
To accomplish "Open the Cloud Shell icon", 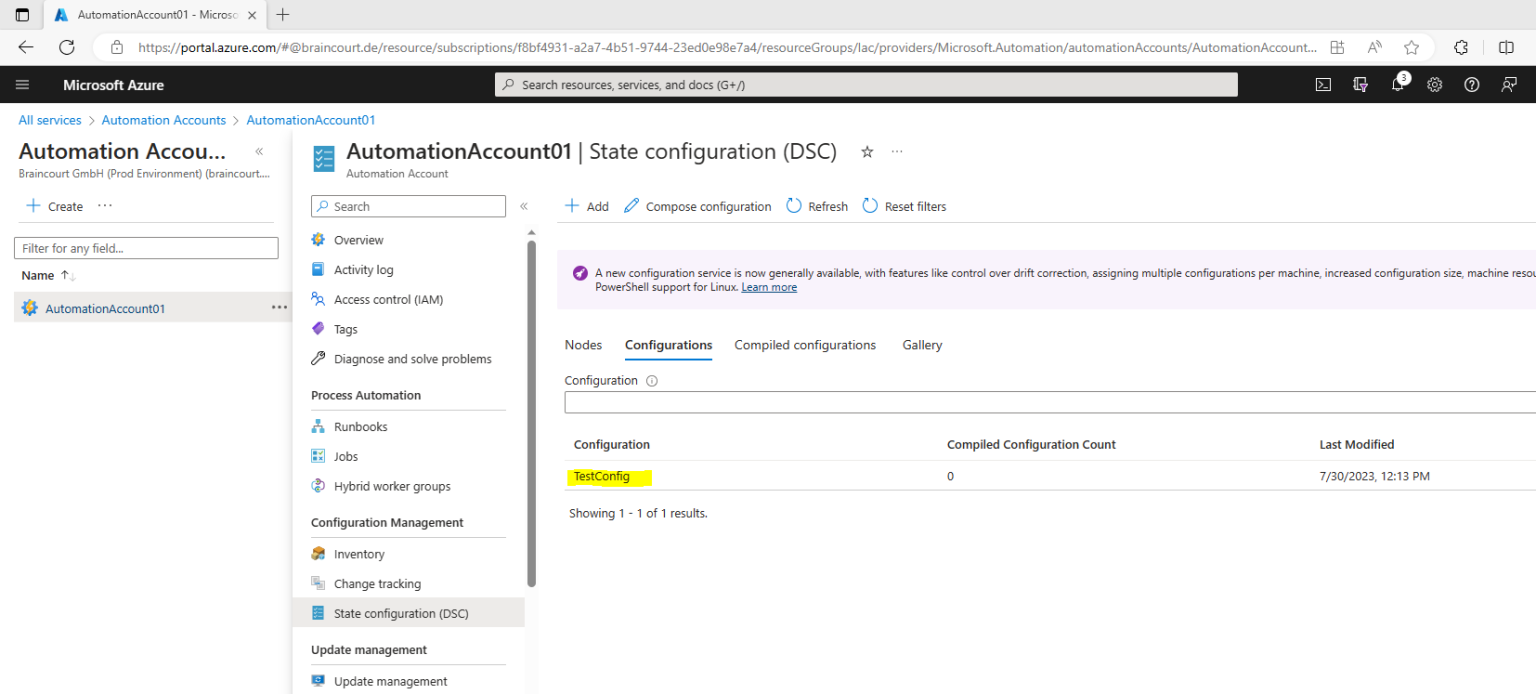I will tap(1322, 84).
